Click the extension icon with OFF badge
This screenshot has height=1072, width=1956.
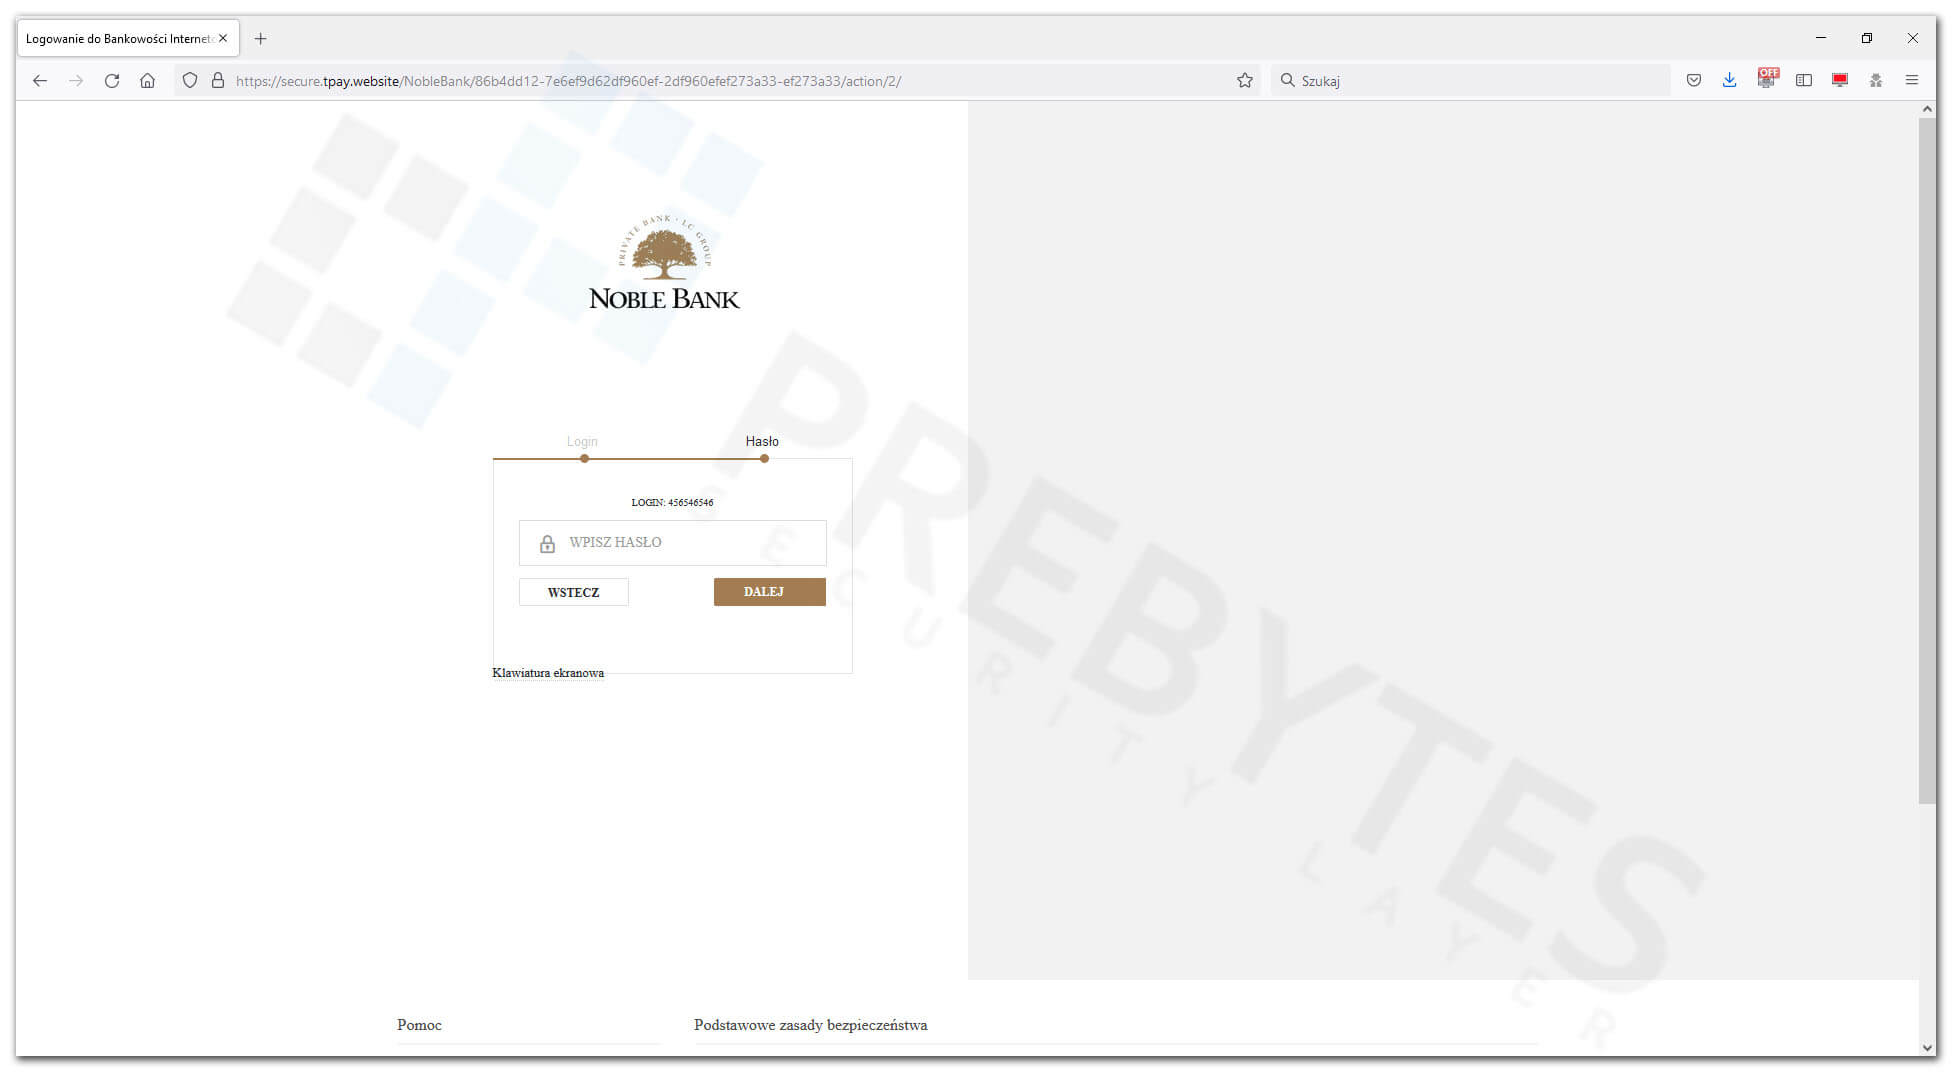click(x=1767, y=79)
